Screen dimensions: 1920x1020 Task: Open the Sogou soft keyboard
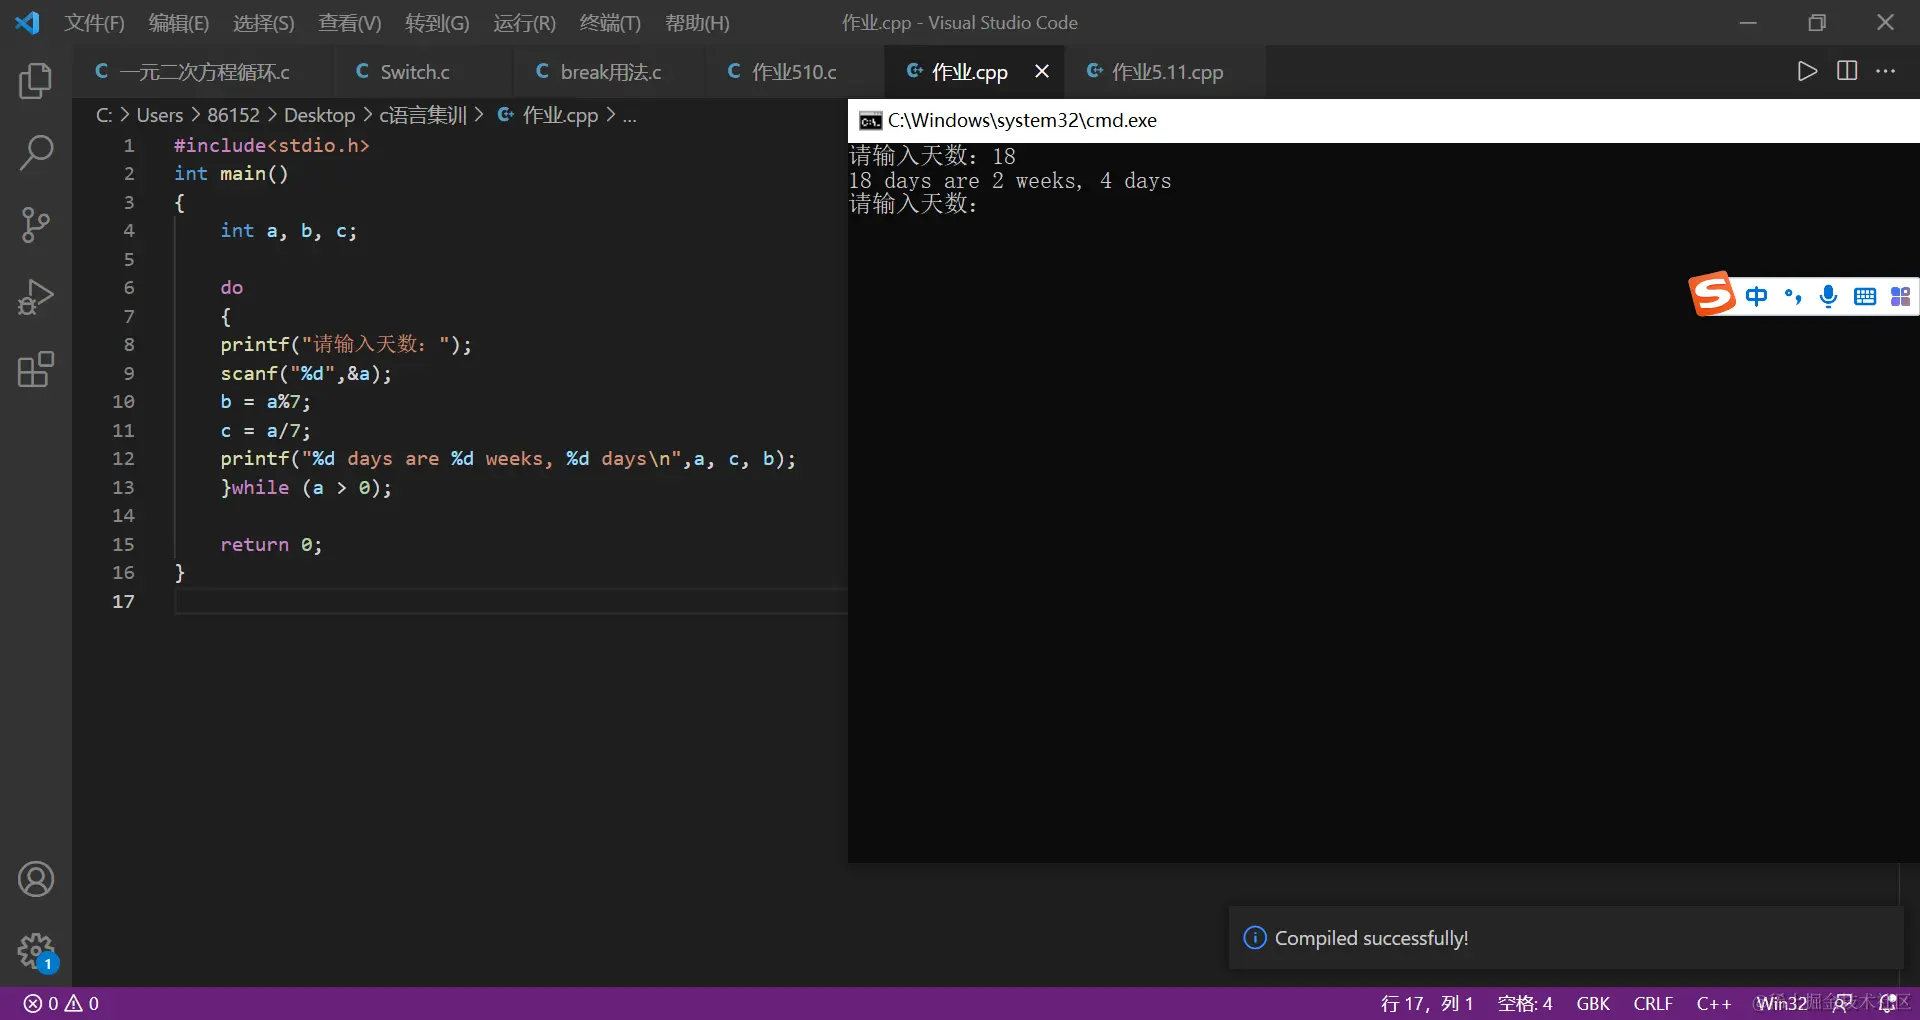coord(1864,296)
